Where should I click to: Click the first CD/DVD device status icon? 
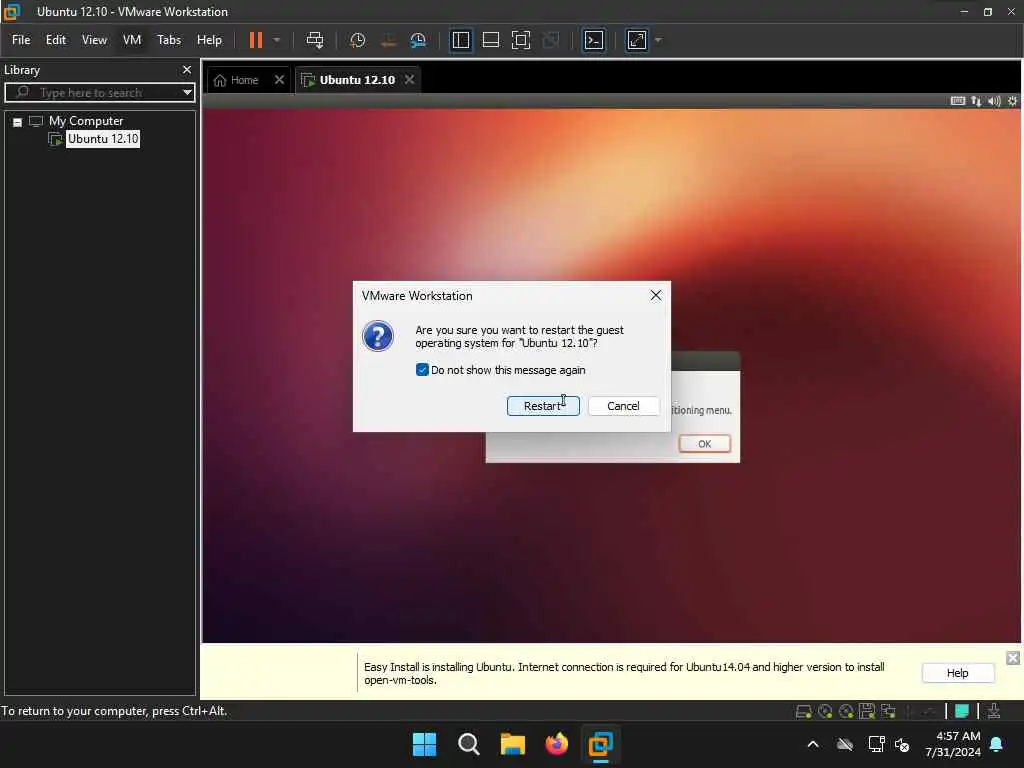click(825, 711)
